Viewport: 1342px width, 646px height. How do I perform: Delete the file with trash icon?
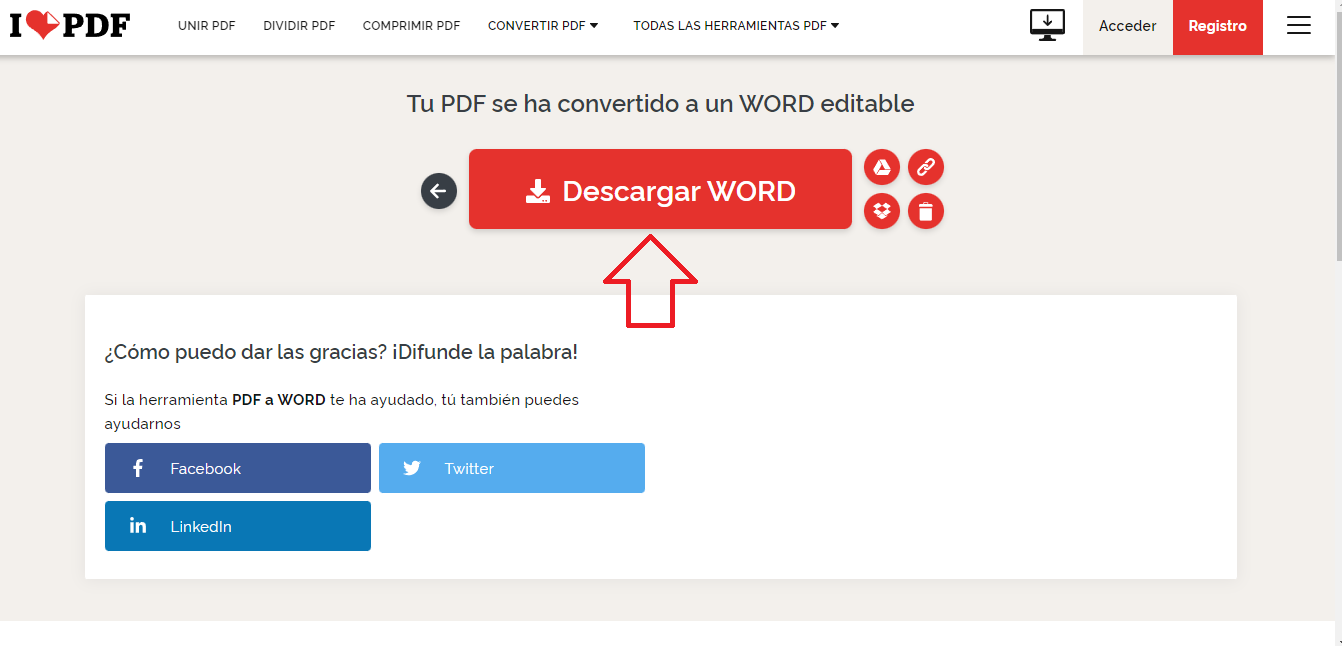pos(926,211)
